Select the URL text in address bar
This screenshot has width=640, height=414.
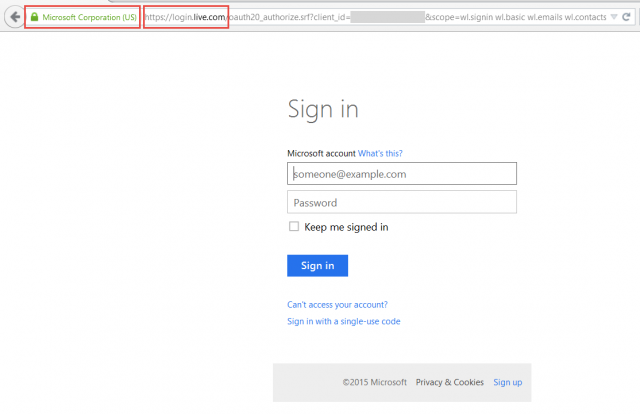click(380, 18)
